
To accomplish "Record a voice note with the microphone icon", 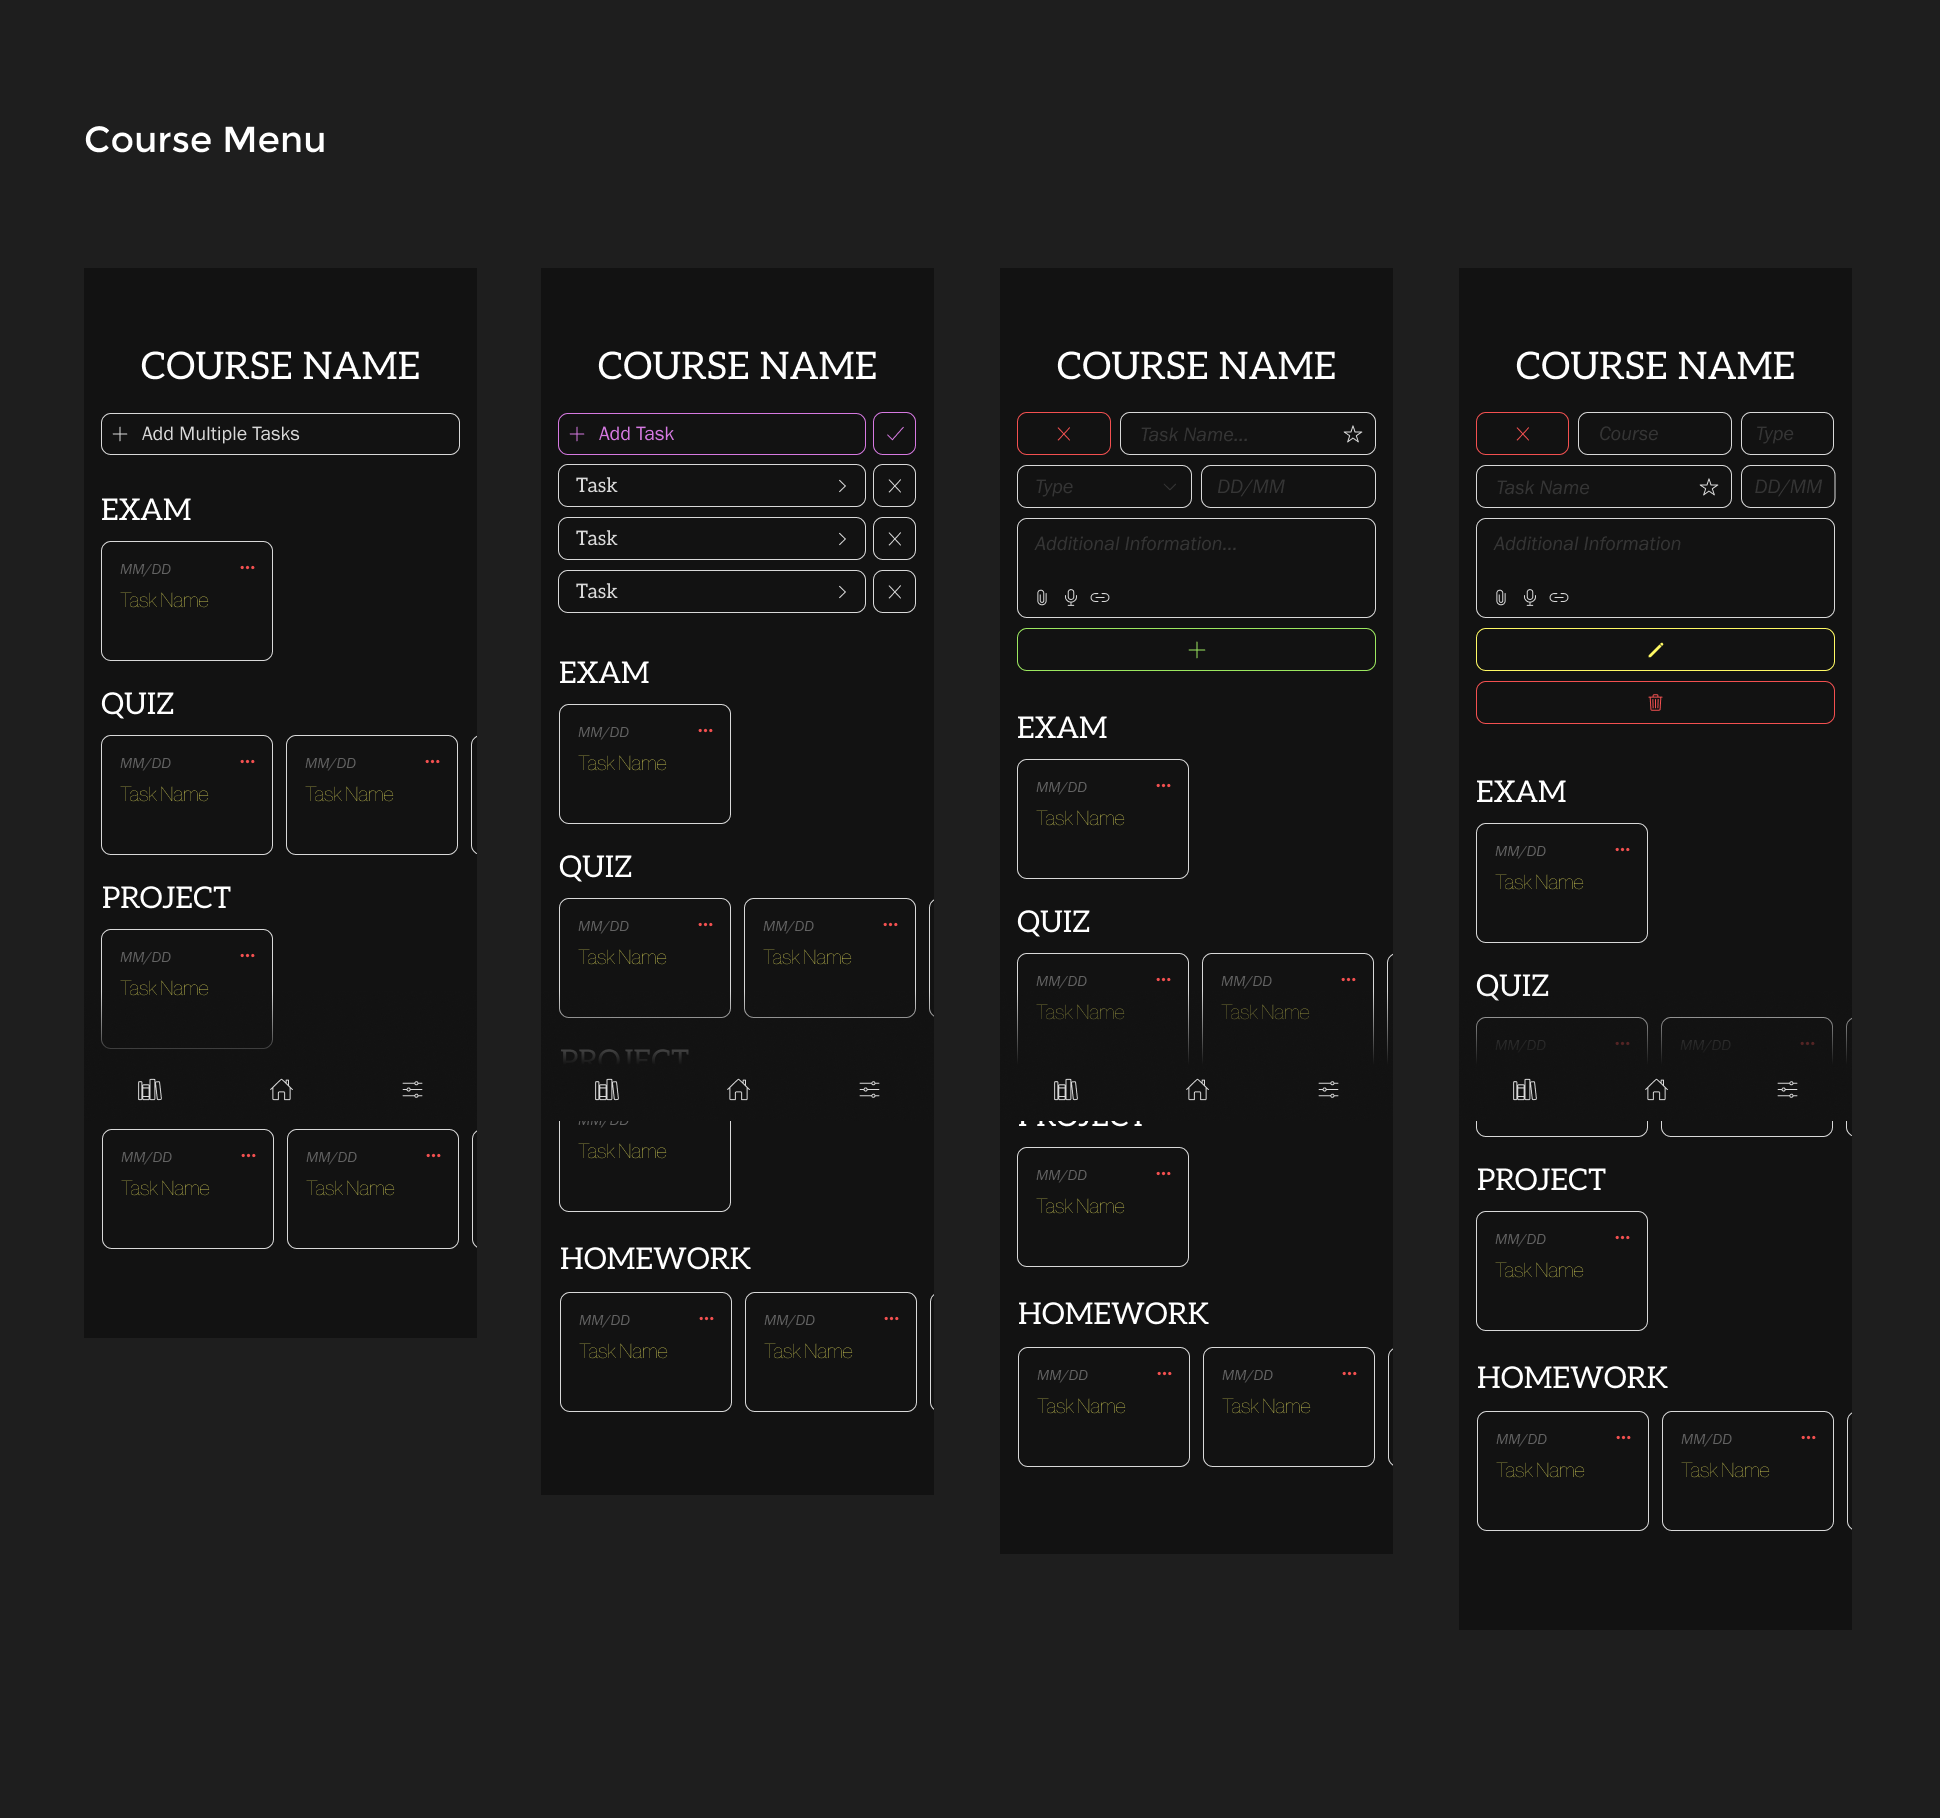I will tap(1070, 597).
